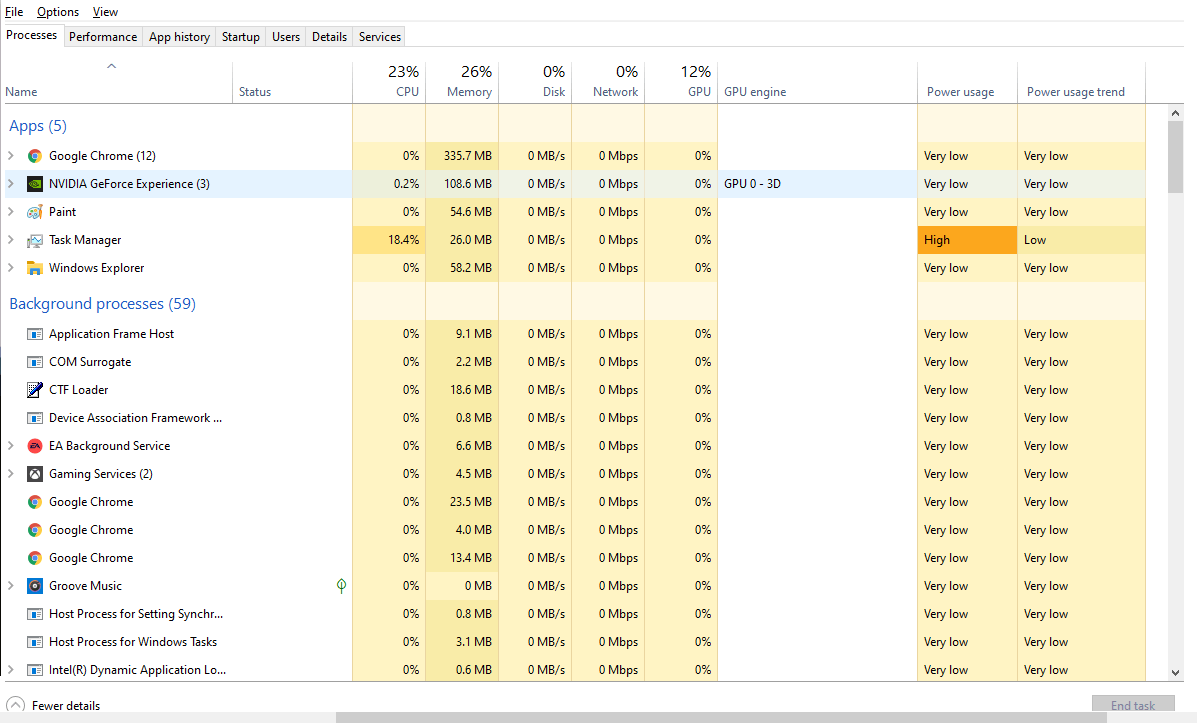1197x723 pixels.
Task: Click the green leaf suspended icon for Groove Music
Action: coord(341,586)
